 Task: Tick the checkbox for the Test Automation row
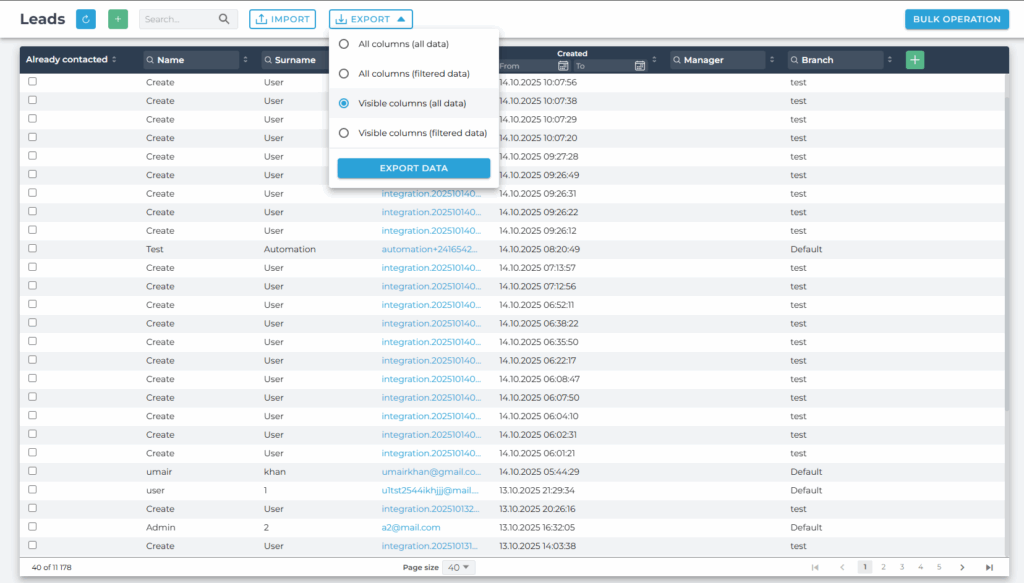pos(33,249)
